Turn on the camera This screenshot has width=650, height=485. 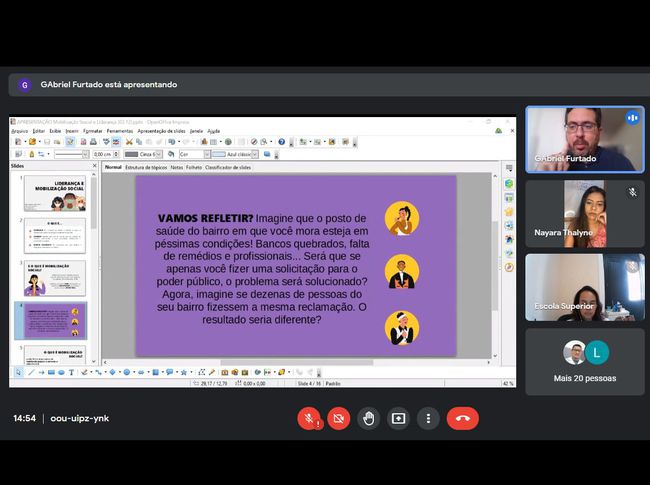point(339,418)
